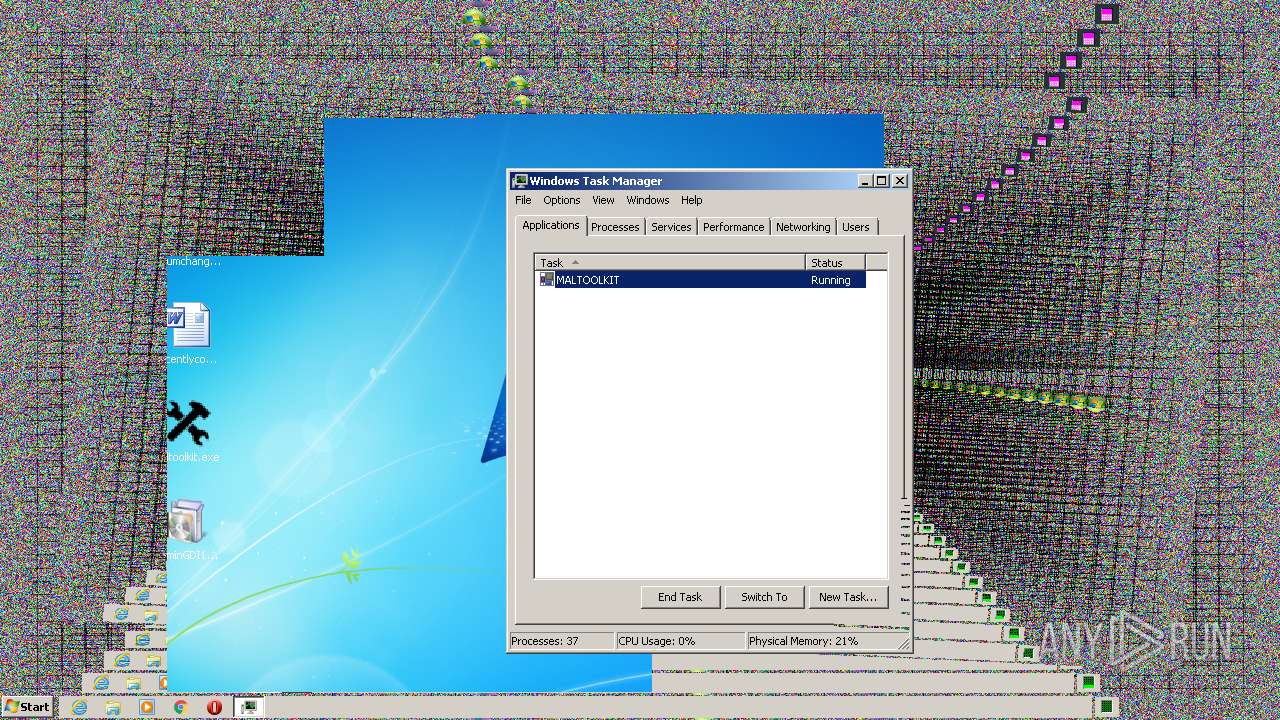
Task: Click the New Task... button
Action: 848,597
